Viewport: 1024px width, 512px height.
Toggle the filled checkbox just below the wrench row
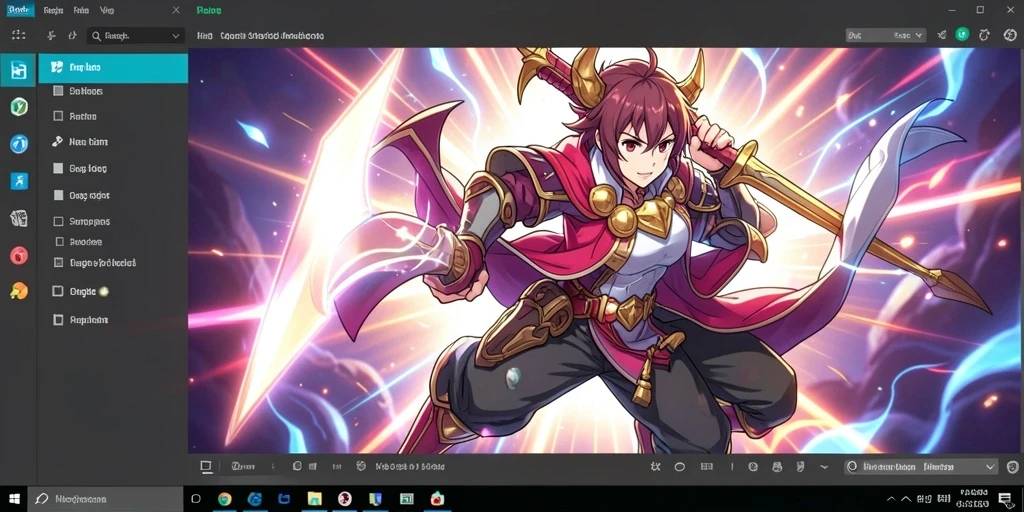[x=58, y=168]
